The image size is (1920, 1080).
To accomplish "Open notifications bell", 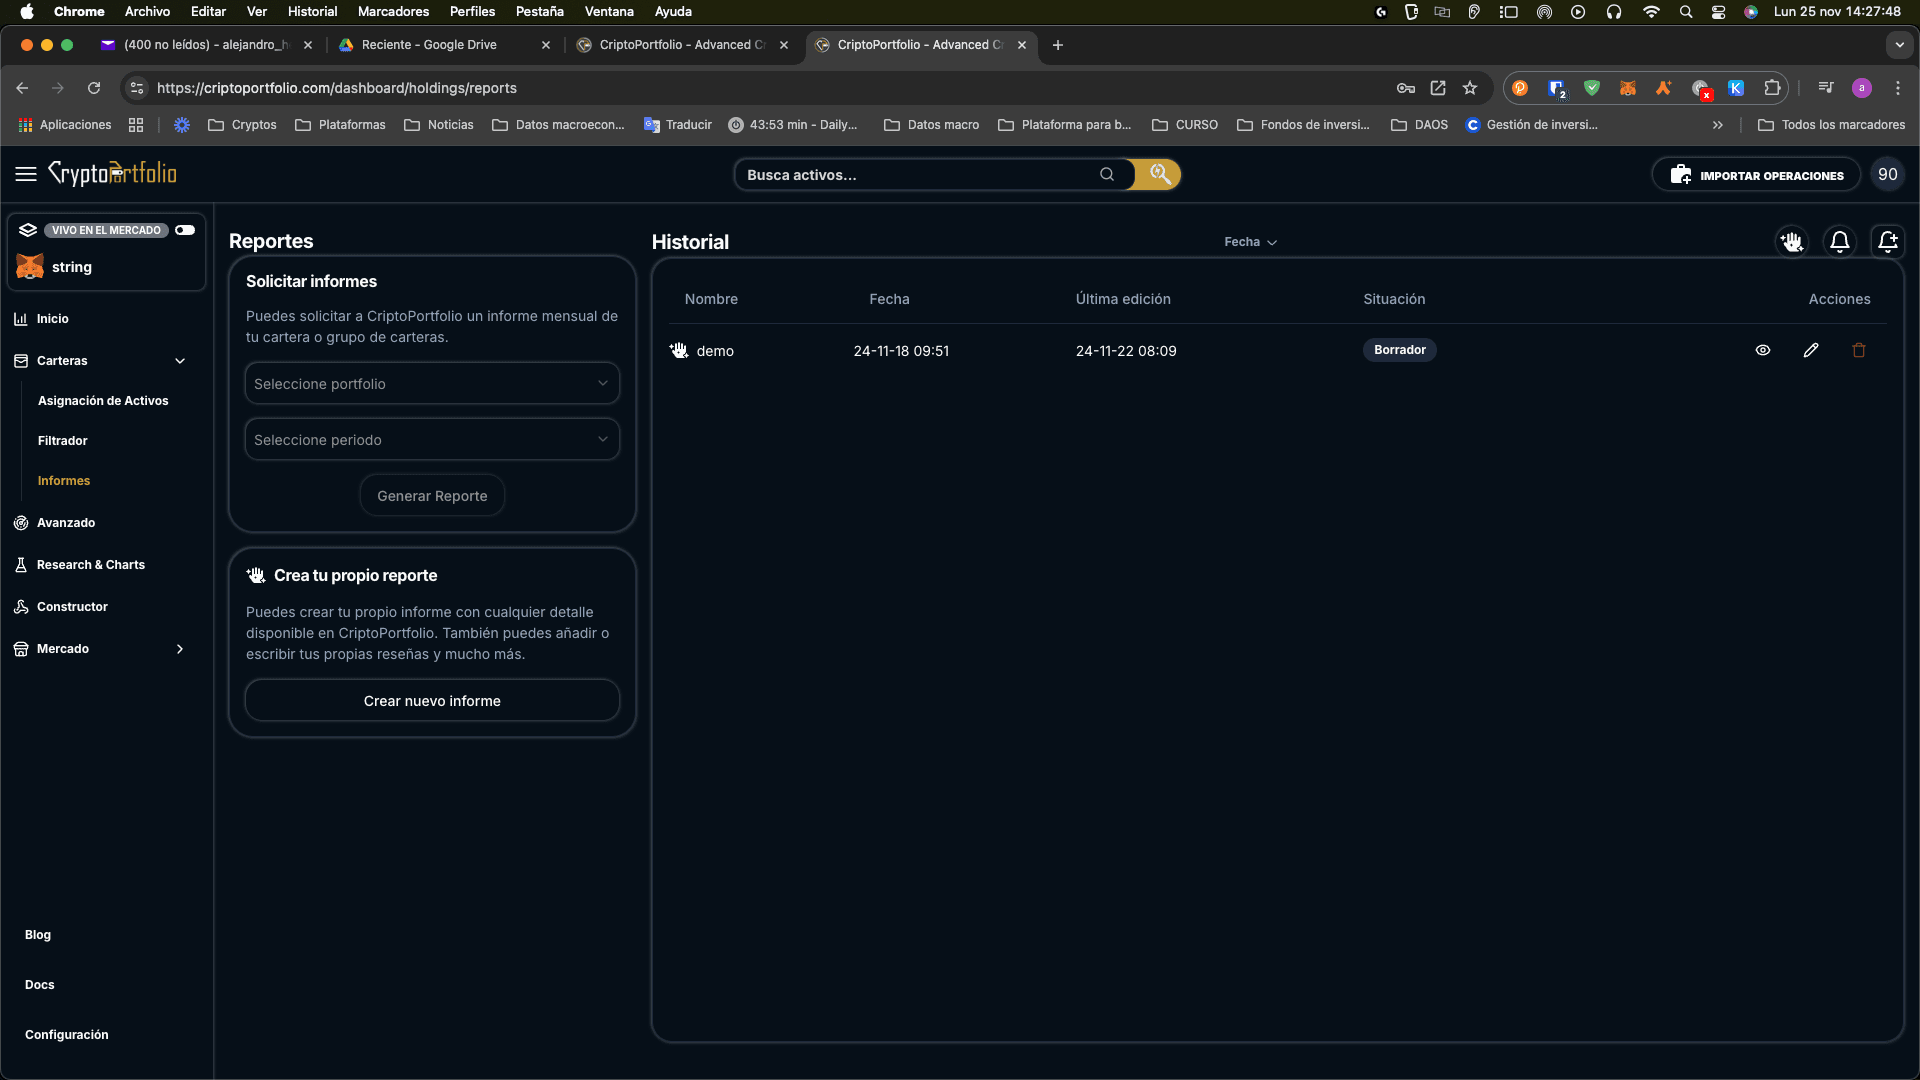I will pyautogui.click(x=1840, y=242).
